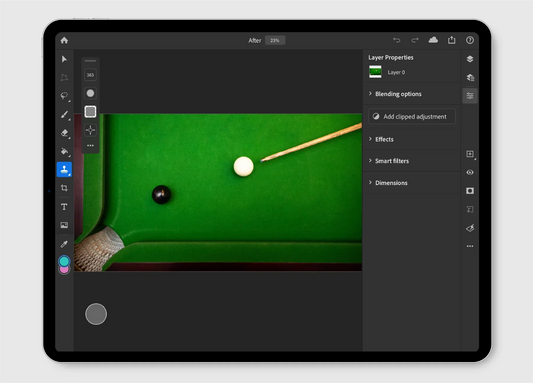The width and height of the screenshot is (533, 383).
Task: Undo the last action
Action: click(397, 40)
